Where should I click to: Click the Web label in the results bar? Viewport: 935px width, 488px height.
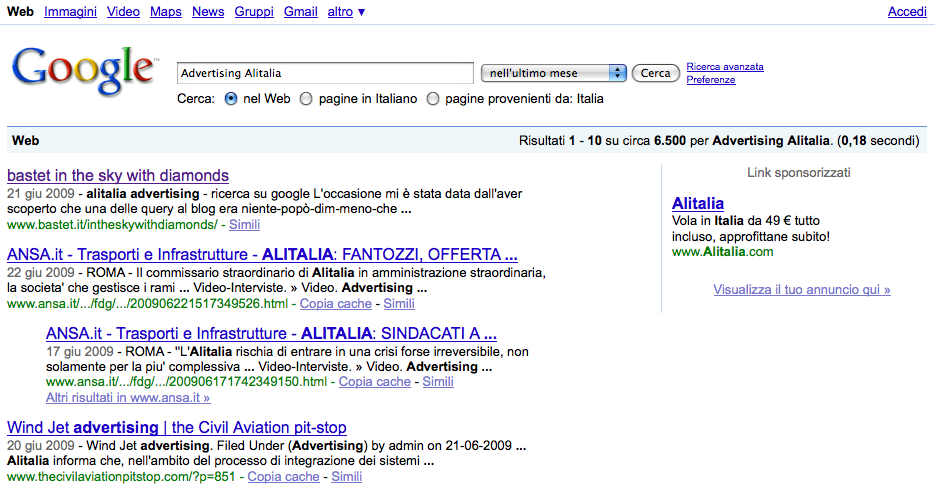pyautogui.click(x=26, y=141)
